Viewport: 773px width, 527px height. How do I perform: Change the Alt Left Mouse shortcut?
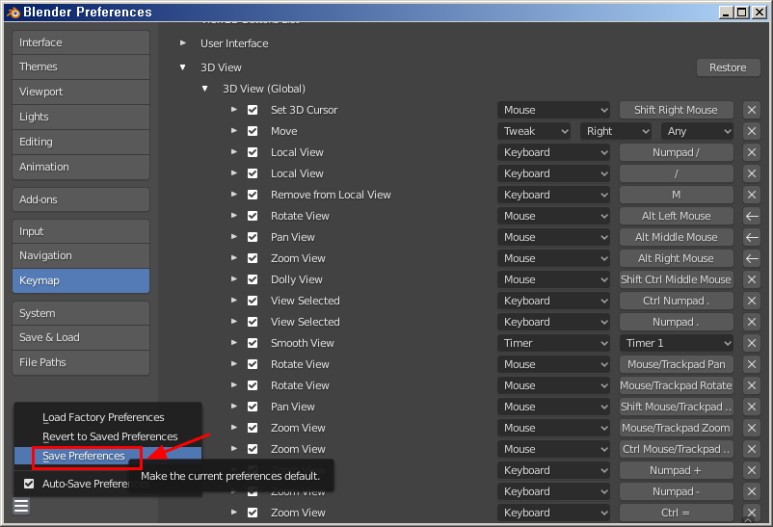(x=676, y=216)
